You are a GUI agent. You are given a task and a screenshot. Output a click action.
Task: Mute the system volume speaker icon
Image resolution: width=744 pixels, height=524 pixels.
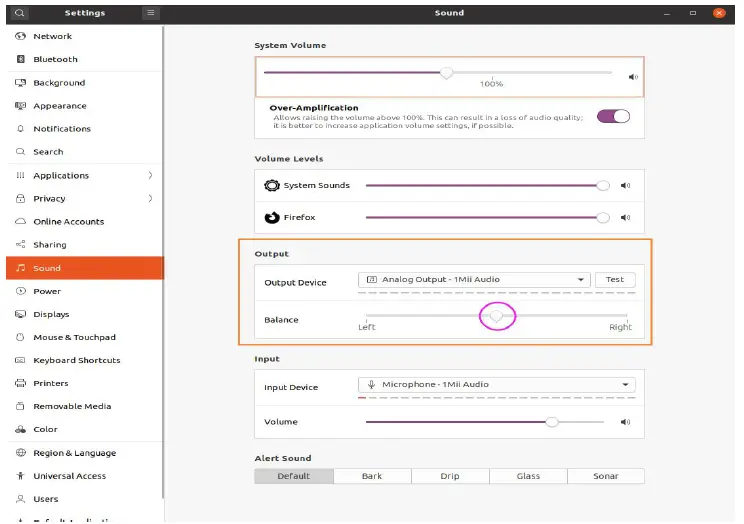pyautogui.click(x=633, y=76)
